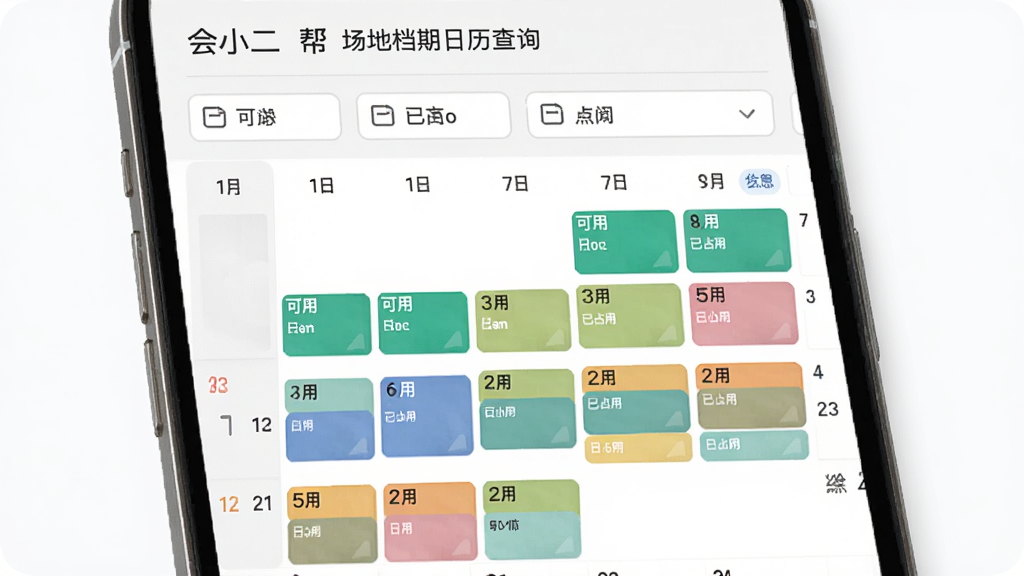This screenshot has height=576, width=1024.
Task: Click the 会小二 app name
Action: [234, 42]
